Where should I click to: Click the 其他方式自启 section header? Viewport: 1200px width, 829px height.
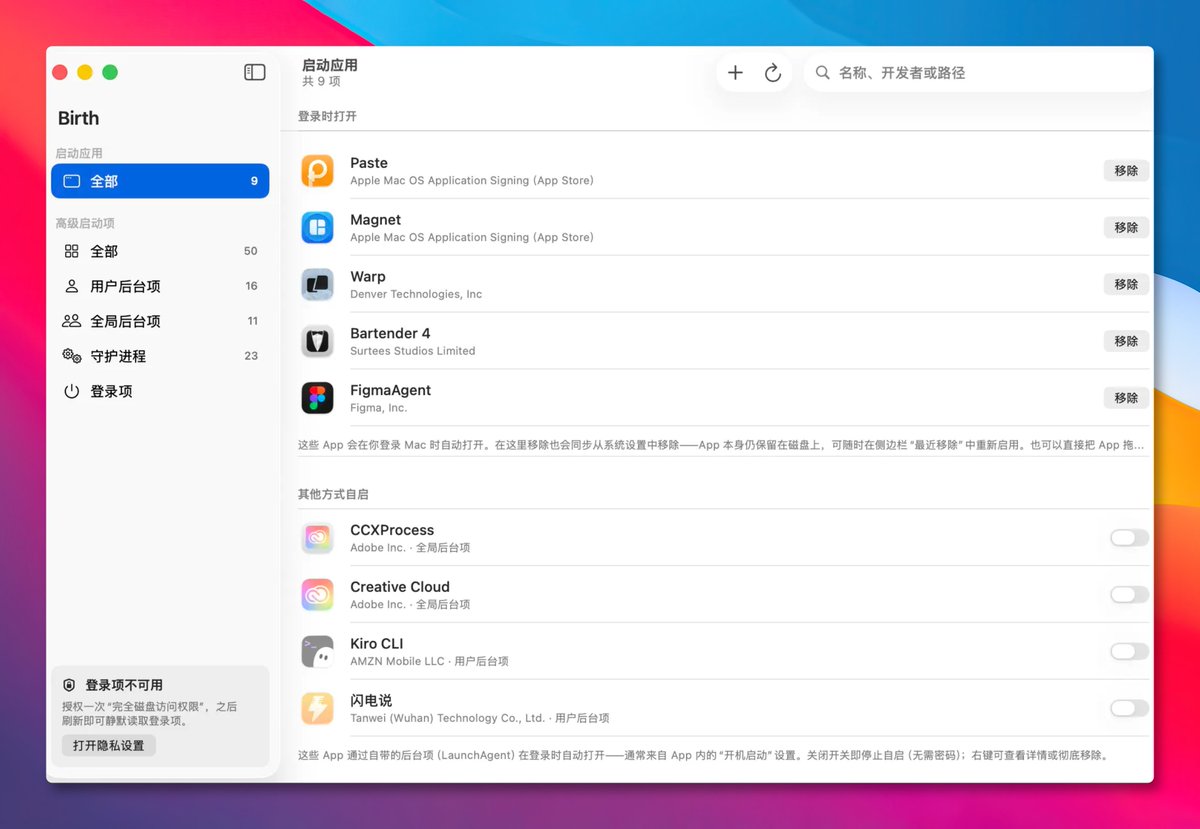pos(334,494)
